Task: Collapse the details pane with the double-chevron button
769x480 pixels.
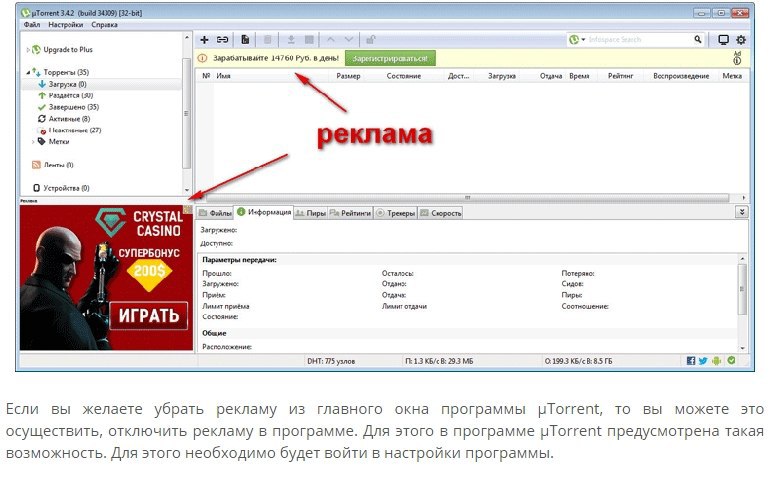Action: pyautogui.click(x=741, y=212)
